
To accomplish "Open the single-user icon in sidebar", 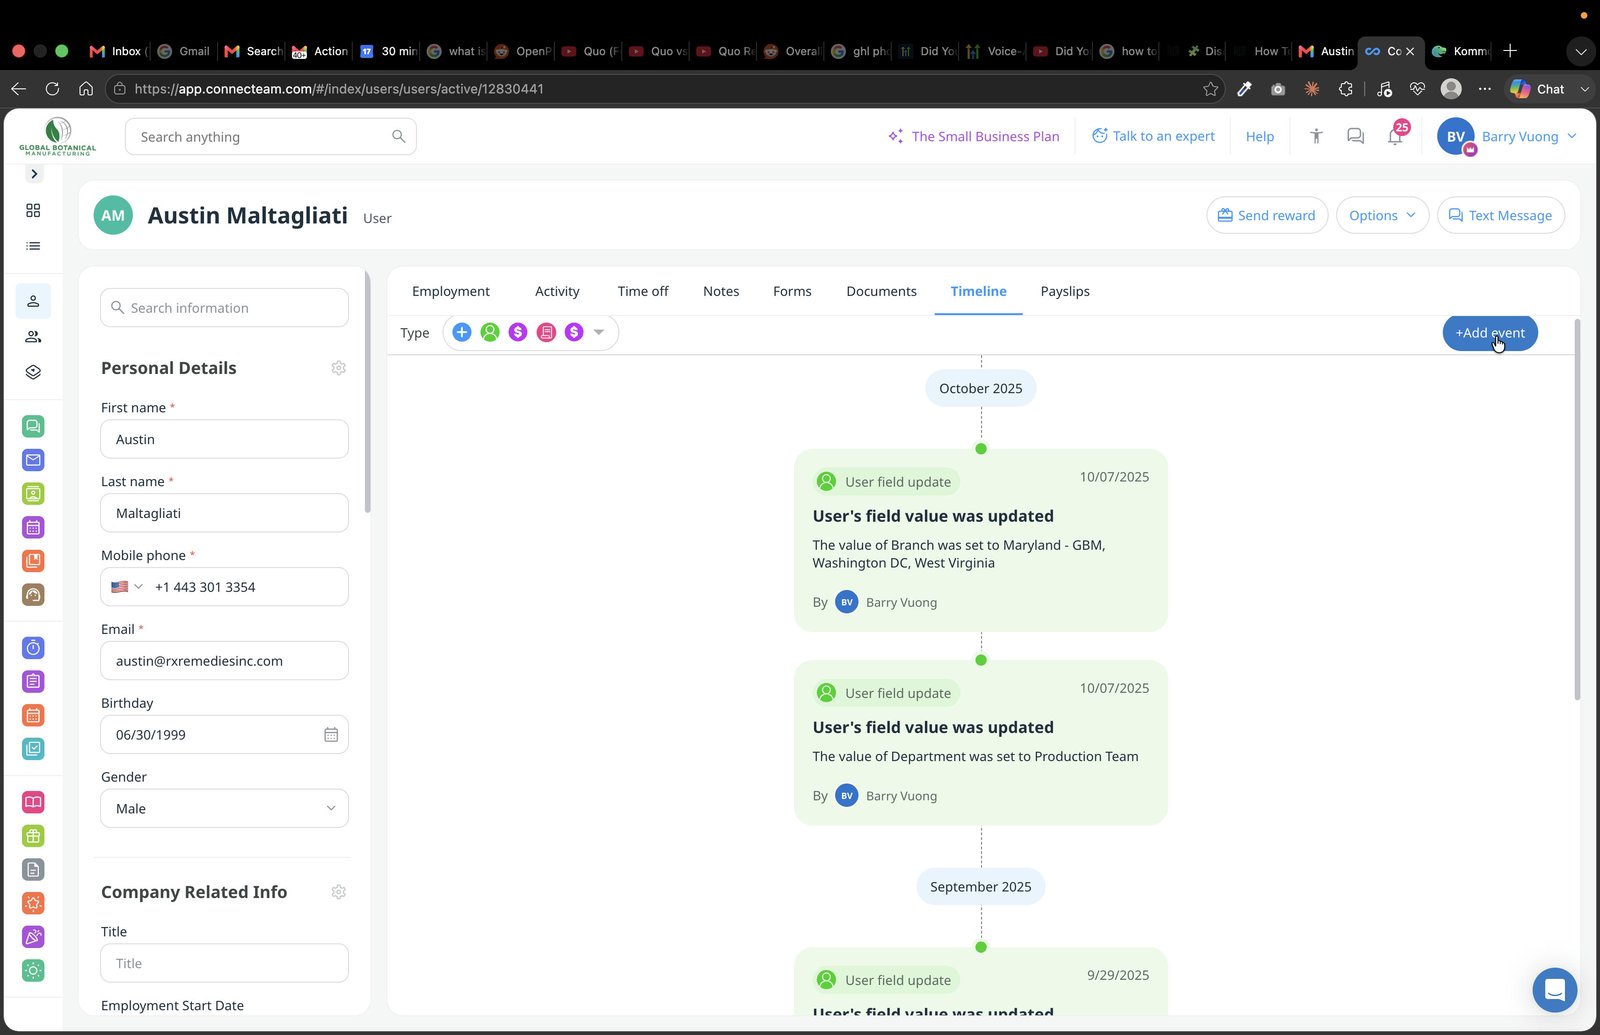I will (x=33, y=301).
